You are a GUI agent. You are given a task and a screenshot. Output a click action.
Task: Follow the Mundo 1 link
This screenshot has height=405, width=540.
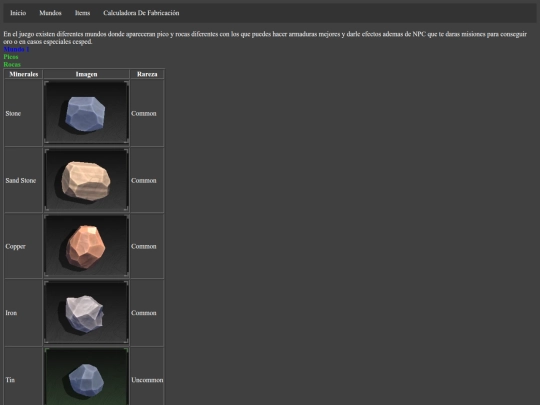pos(16,49)
